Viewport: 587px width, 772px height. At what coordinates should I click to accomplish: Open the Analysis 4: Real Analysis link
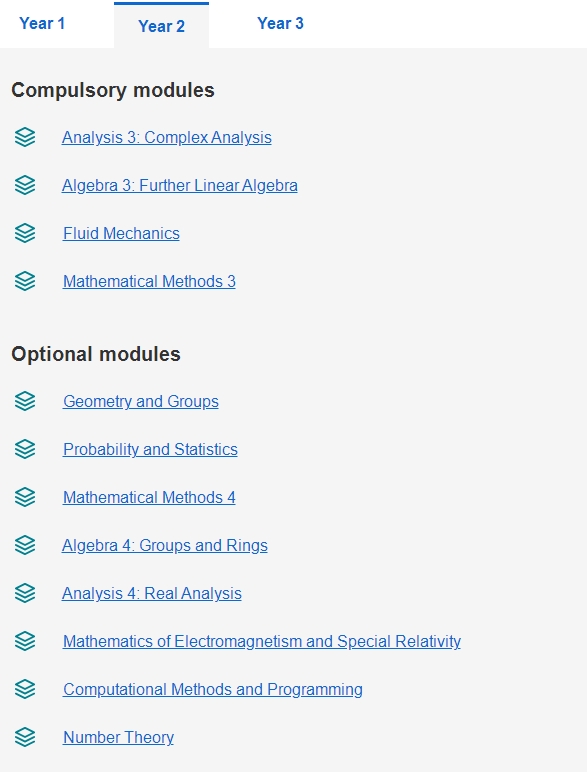[x=152, y=593]
